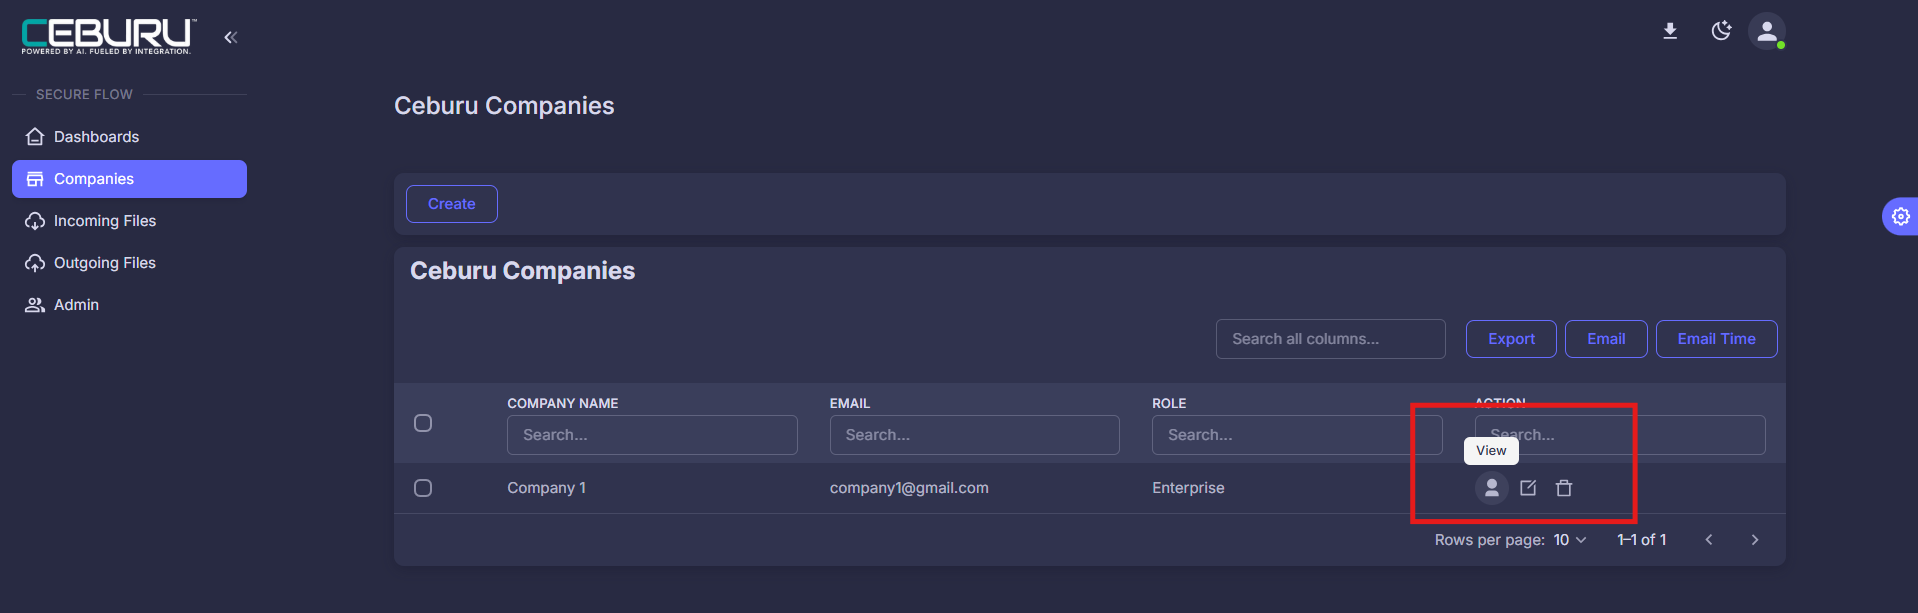Screen dimensions: 1918x613
Task: Open Dashboards in the sidebar
Action: point(129,137)
